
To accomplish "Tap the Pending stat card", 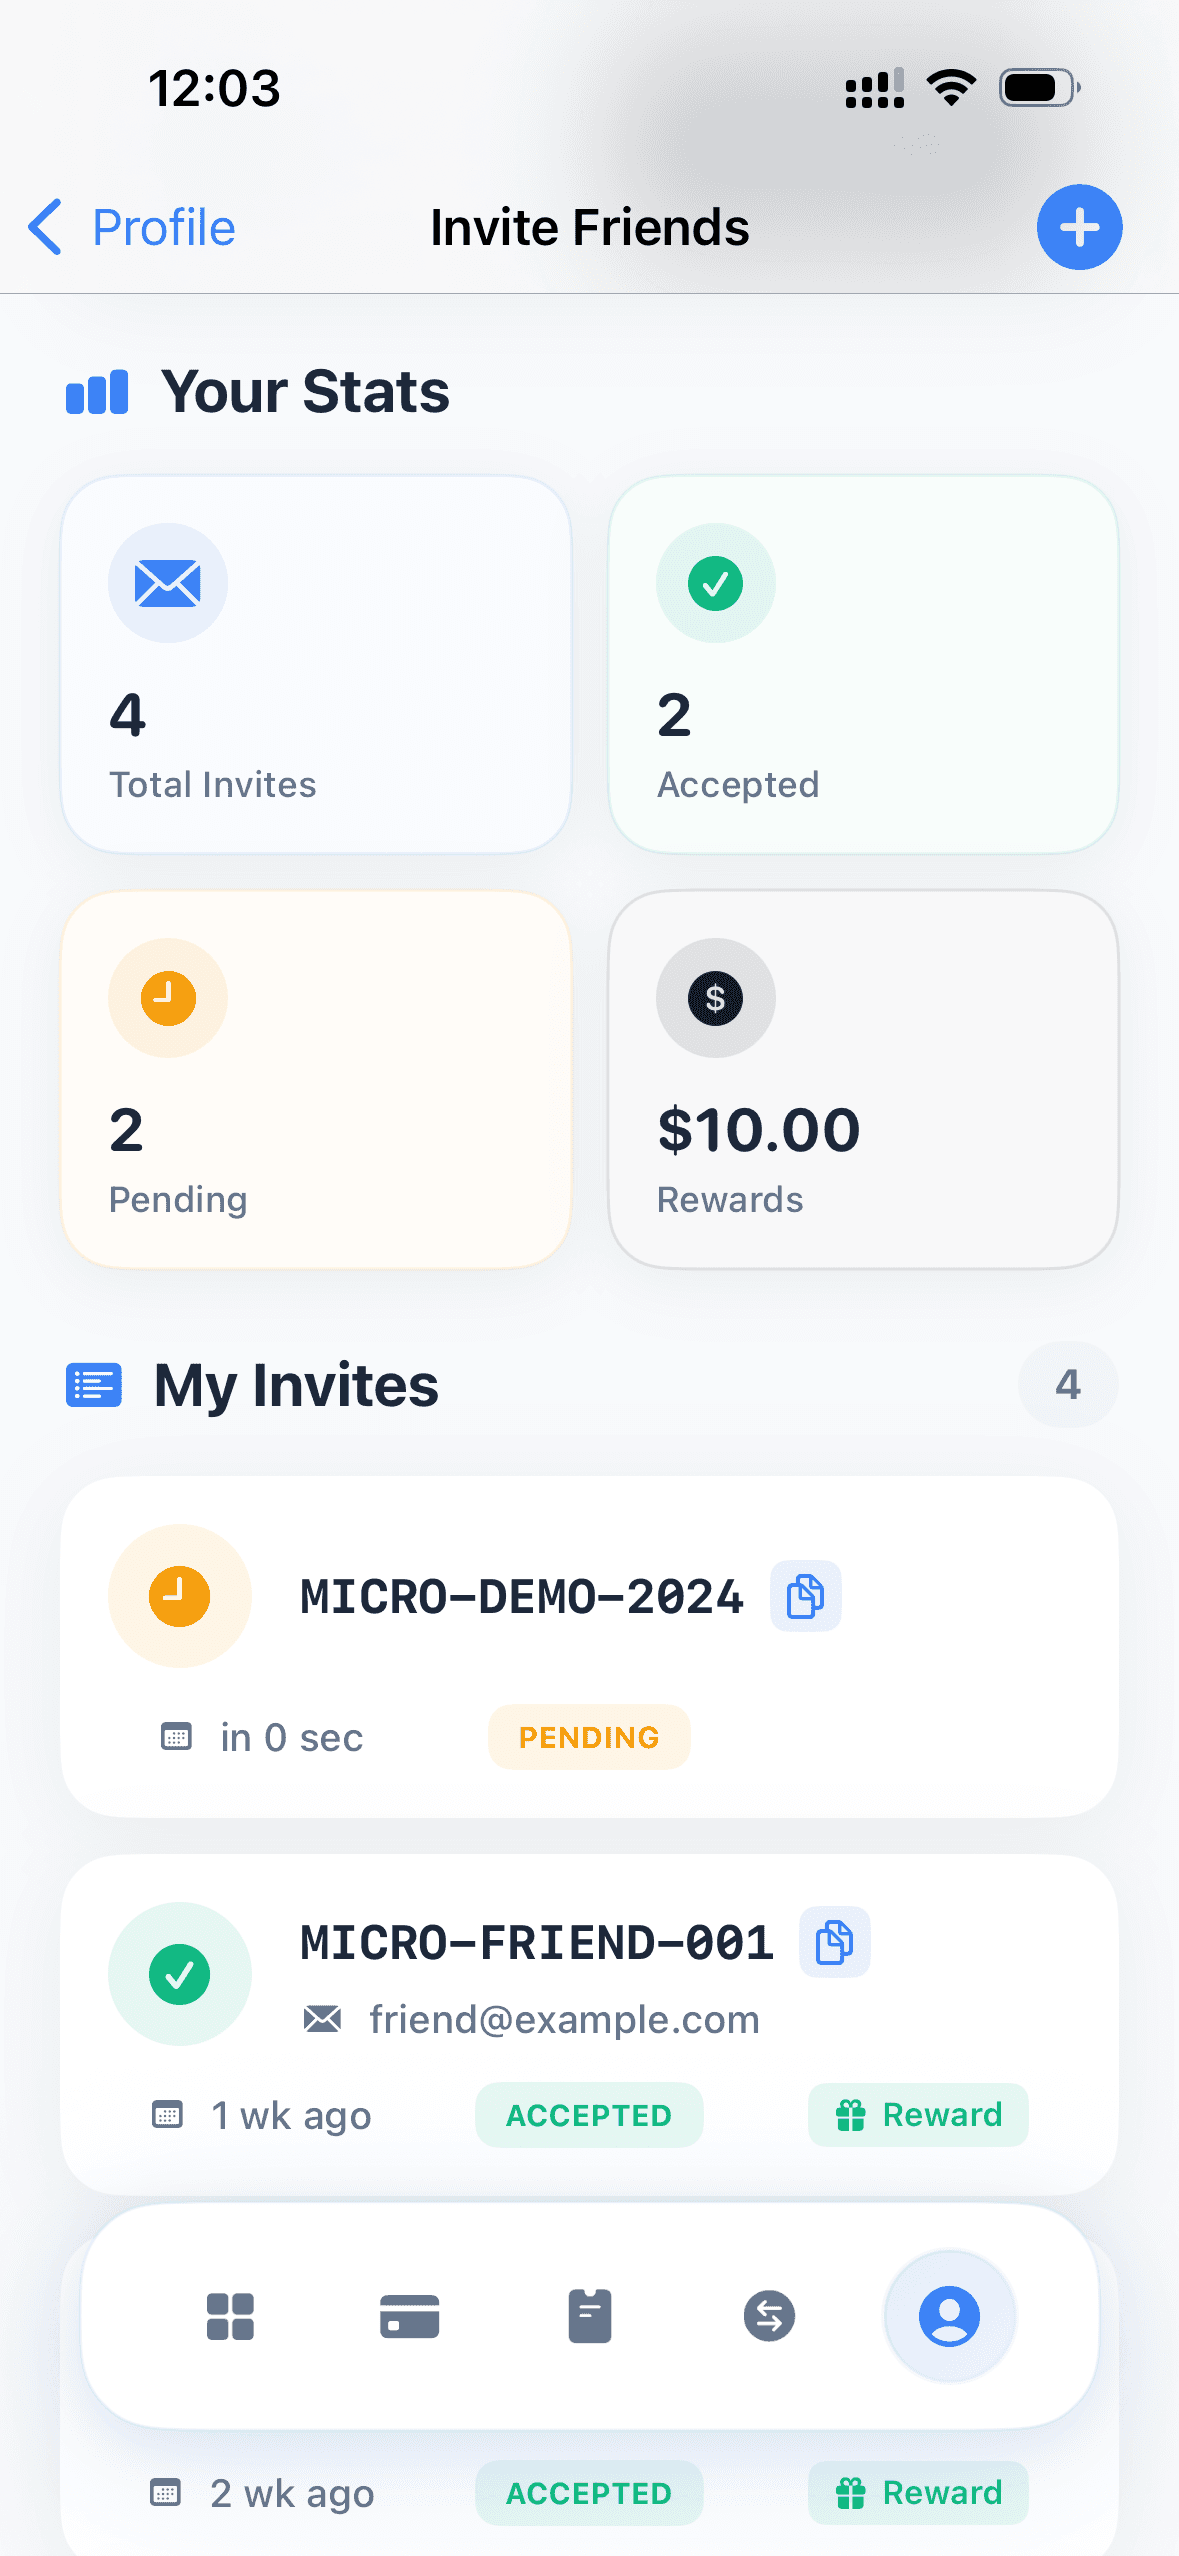I will [316, 1080].
